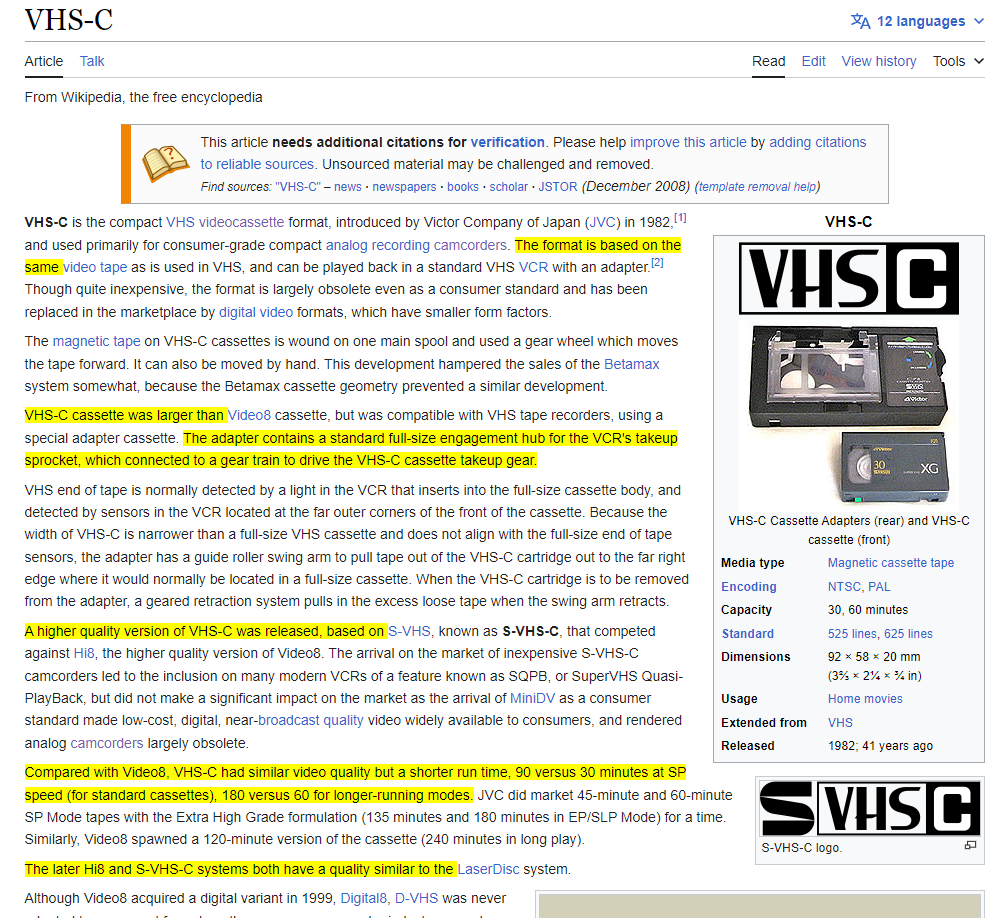Viewport: 1008px width, 918px height.
Task: Follow the digital video link
Action: coord(256,312)
